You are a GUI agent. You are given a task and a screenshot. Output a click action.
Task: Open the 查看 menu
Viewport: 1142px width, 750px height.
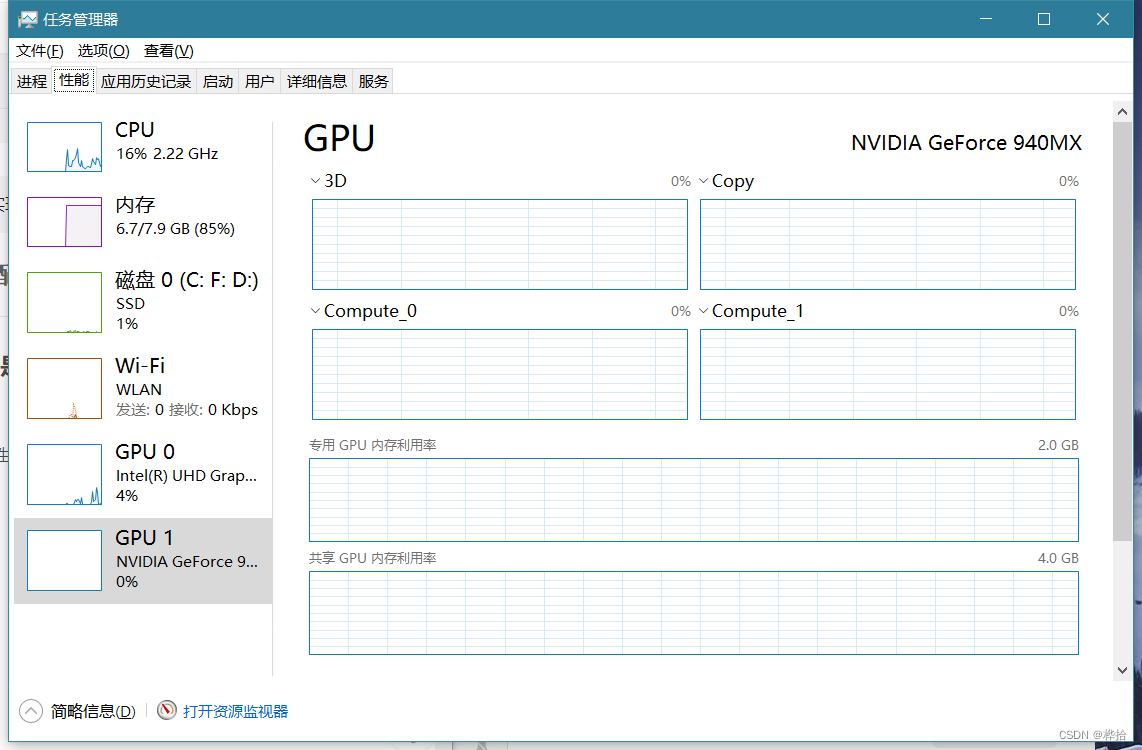click(167, 50)
